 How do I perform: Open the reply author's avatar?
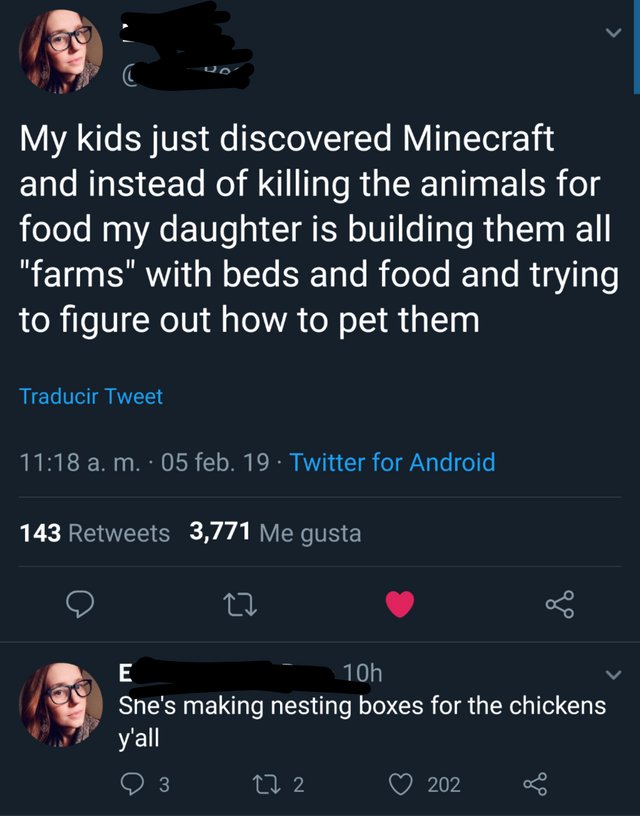click(61, 706)
